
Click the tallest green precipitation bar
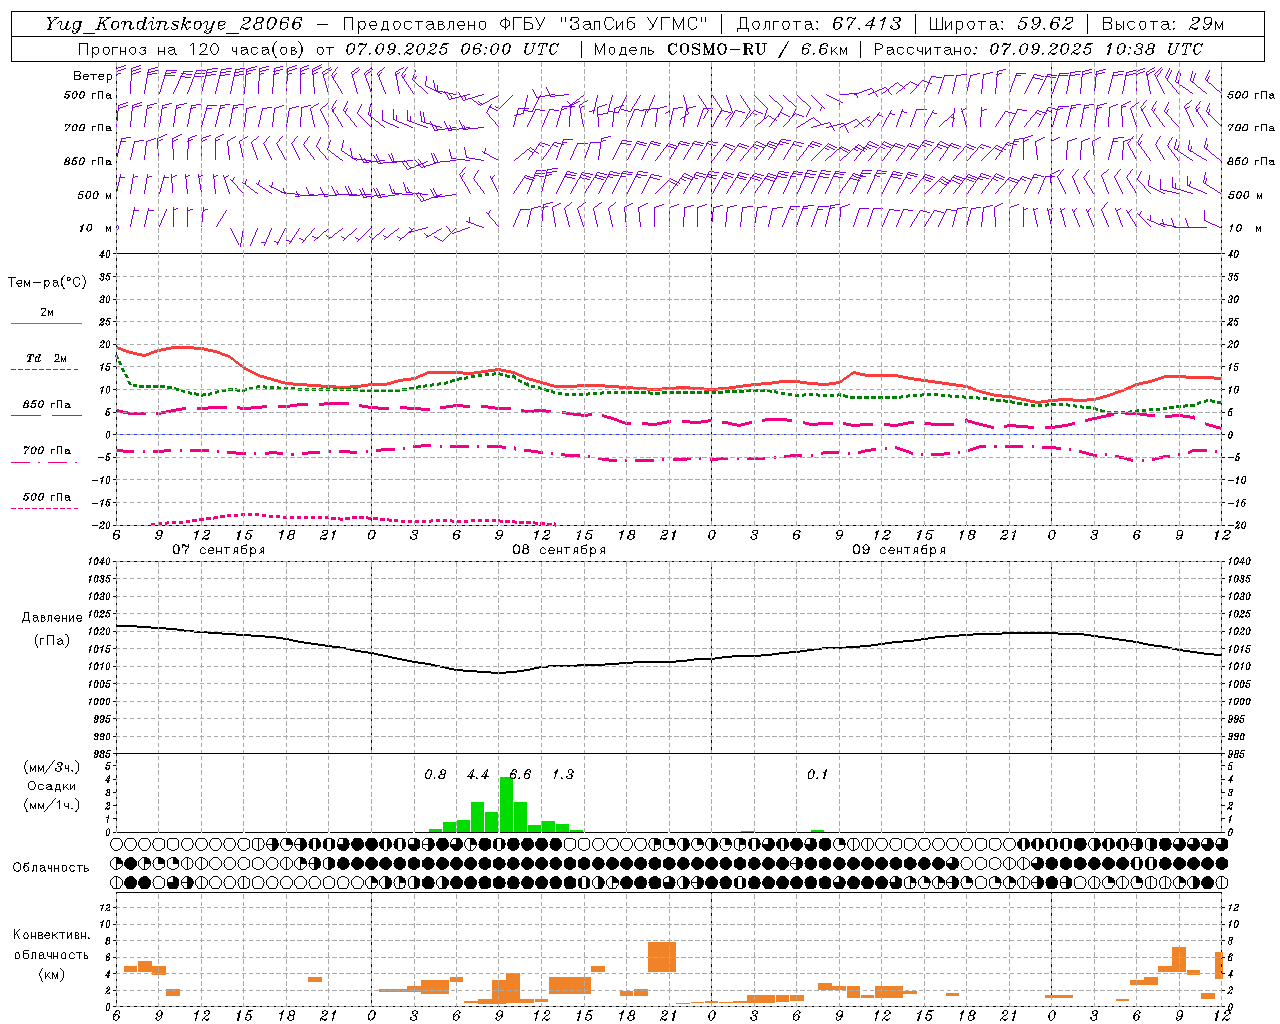(x=506, y=804)
